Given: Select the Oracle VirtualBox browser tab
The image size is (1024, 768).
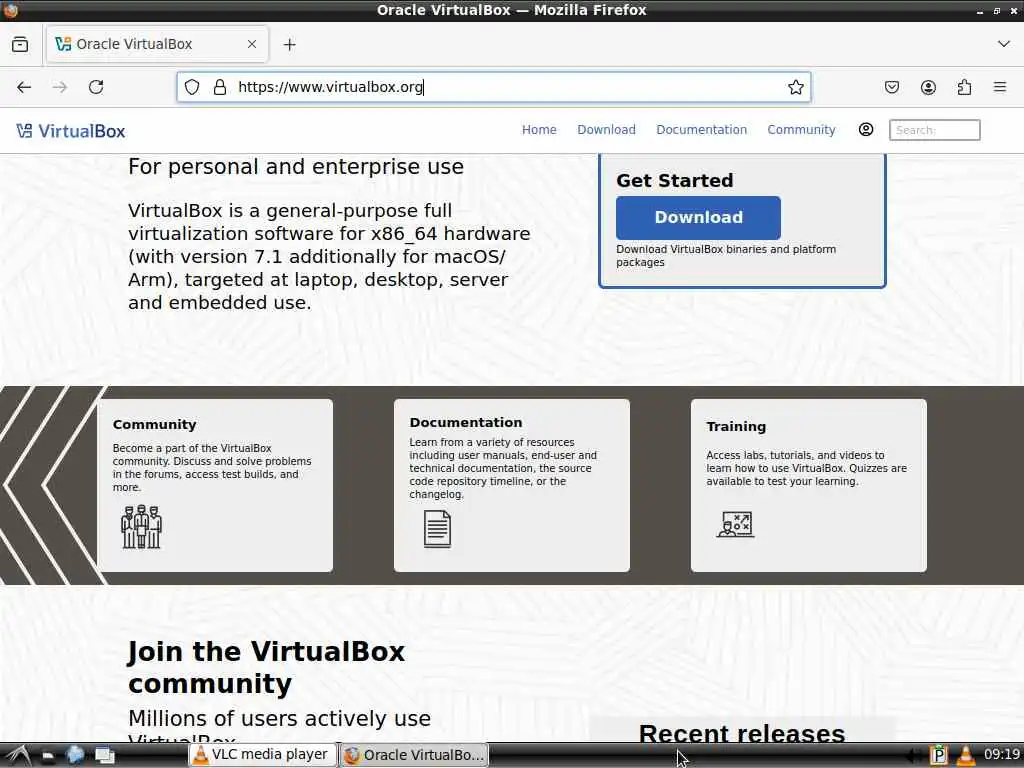Looking at the screenshot, I should point(156,44).
